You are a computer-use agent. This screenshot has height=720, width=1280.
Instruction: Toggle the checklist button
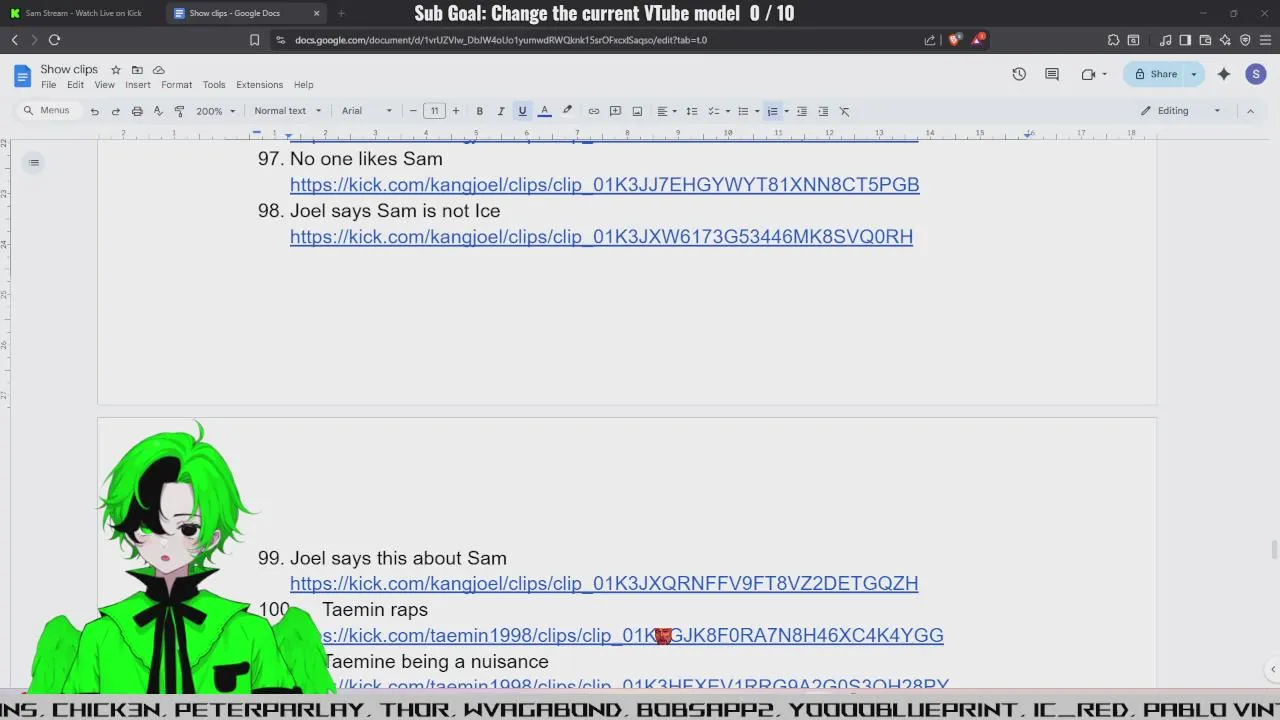coord(714,111)
